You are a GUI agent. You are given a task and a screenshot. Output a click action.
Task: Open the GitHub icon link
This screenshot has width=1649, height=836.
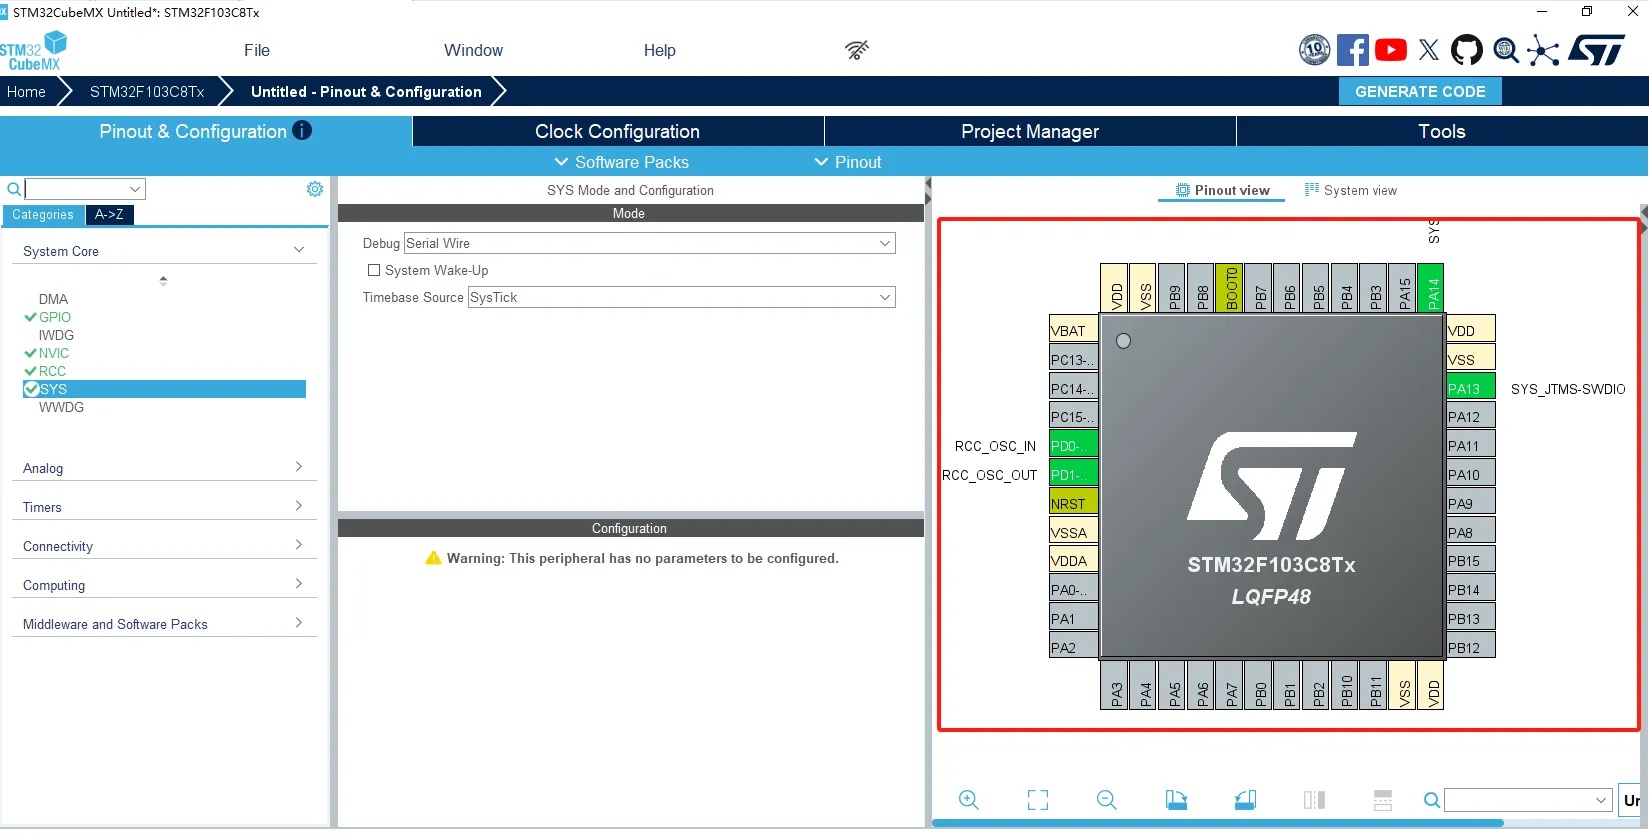(x=1466, y=50)
